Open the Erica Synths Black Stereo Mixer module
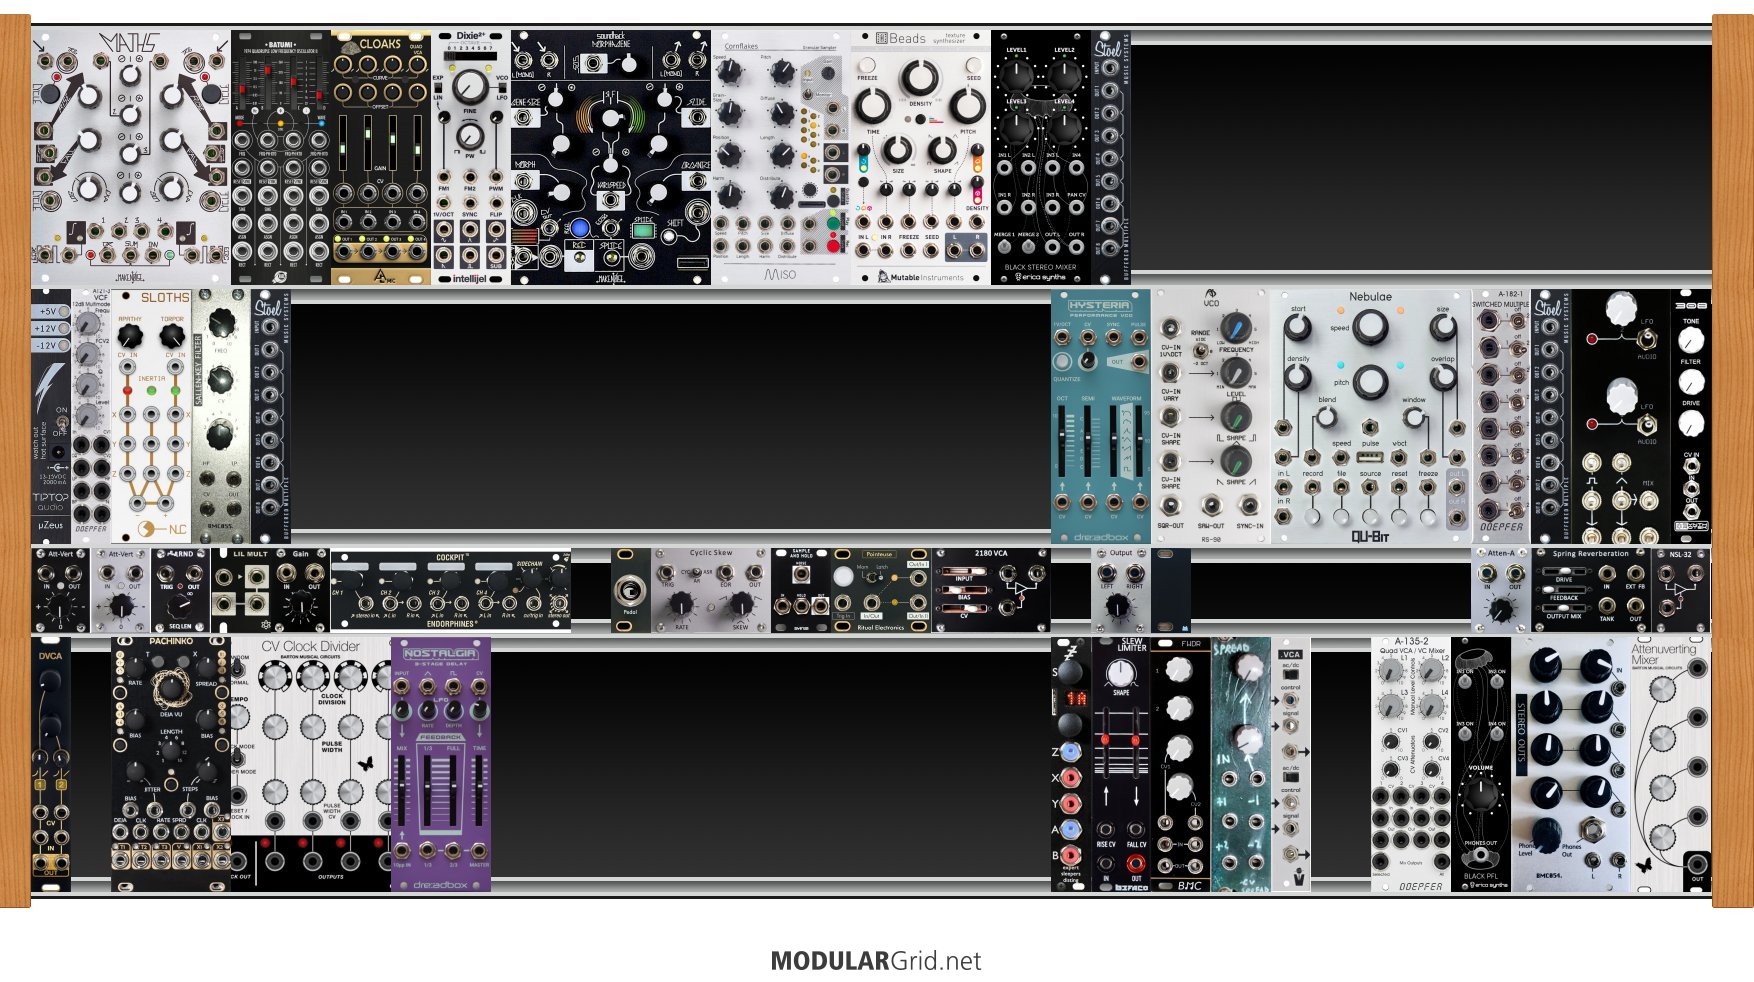The image size is (1754, 982). pyautogui.click(x=1041, y=157)
